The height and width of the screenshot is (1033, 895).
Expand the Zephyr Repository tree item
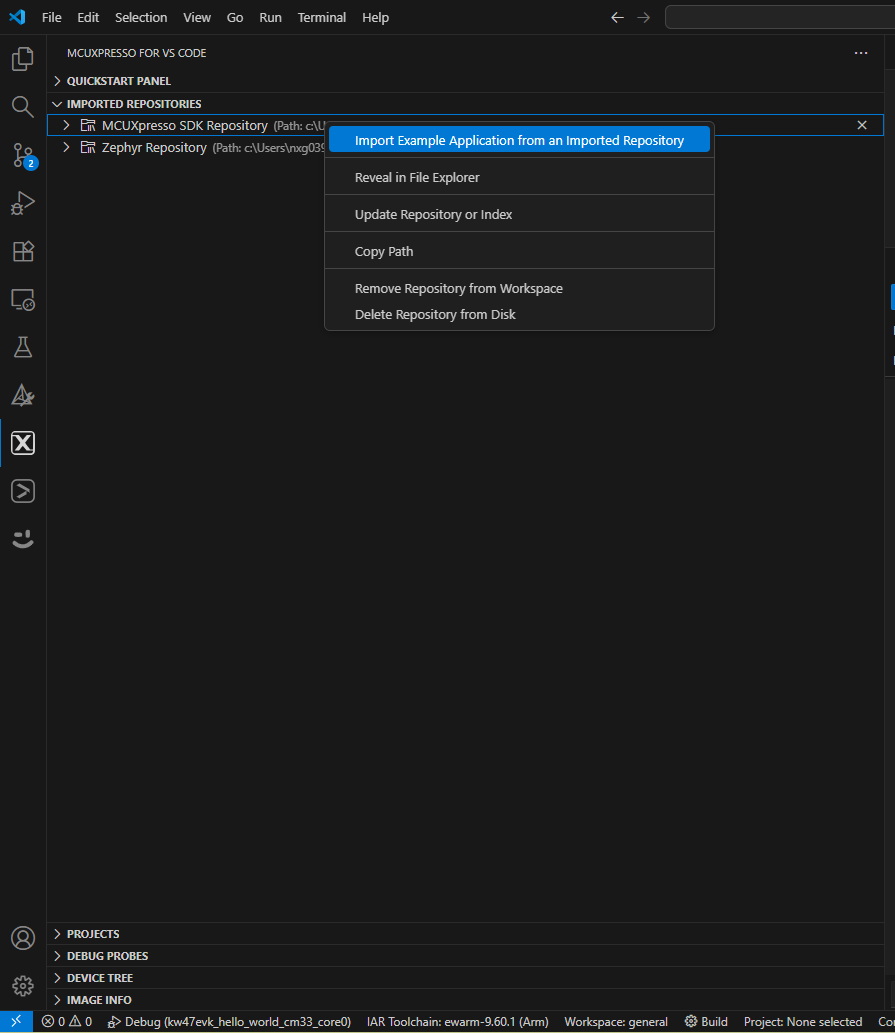click(65, 147)
